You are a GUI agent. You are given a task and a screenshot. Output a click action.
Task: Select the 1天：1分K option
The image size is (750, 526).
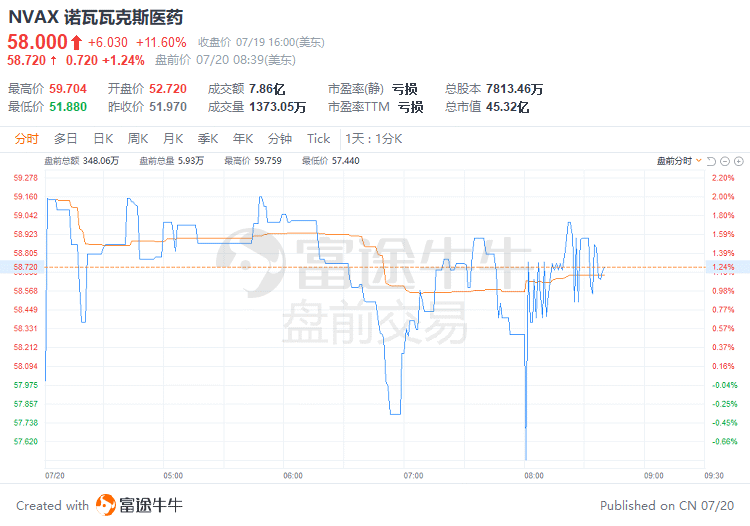tap(374, 139)
